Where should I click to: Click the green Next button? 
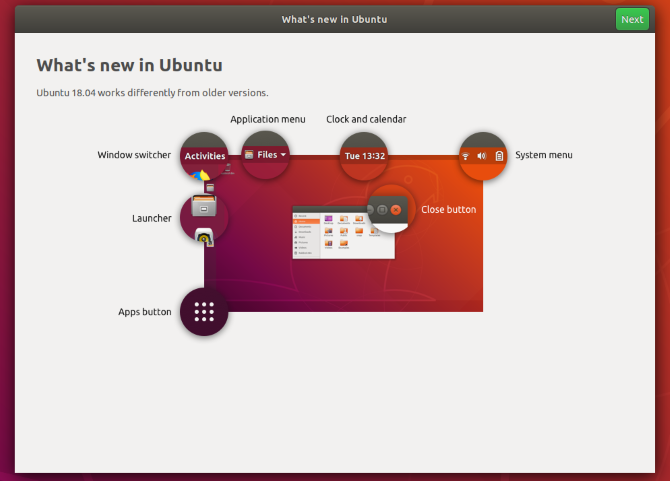[632, 19]
